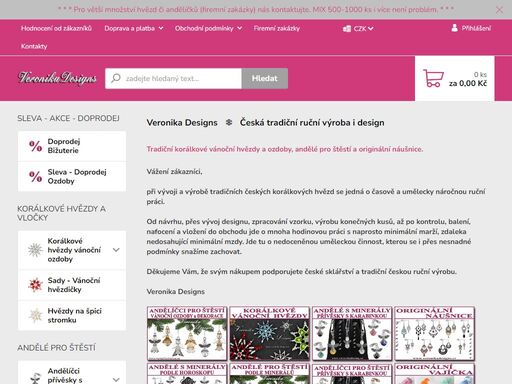Click the magnifier icon in the search box

click(x=116, y=78)
